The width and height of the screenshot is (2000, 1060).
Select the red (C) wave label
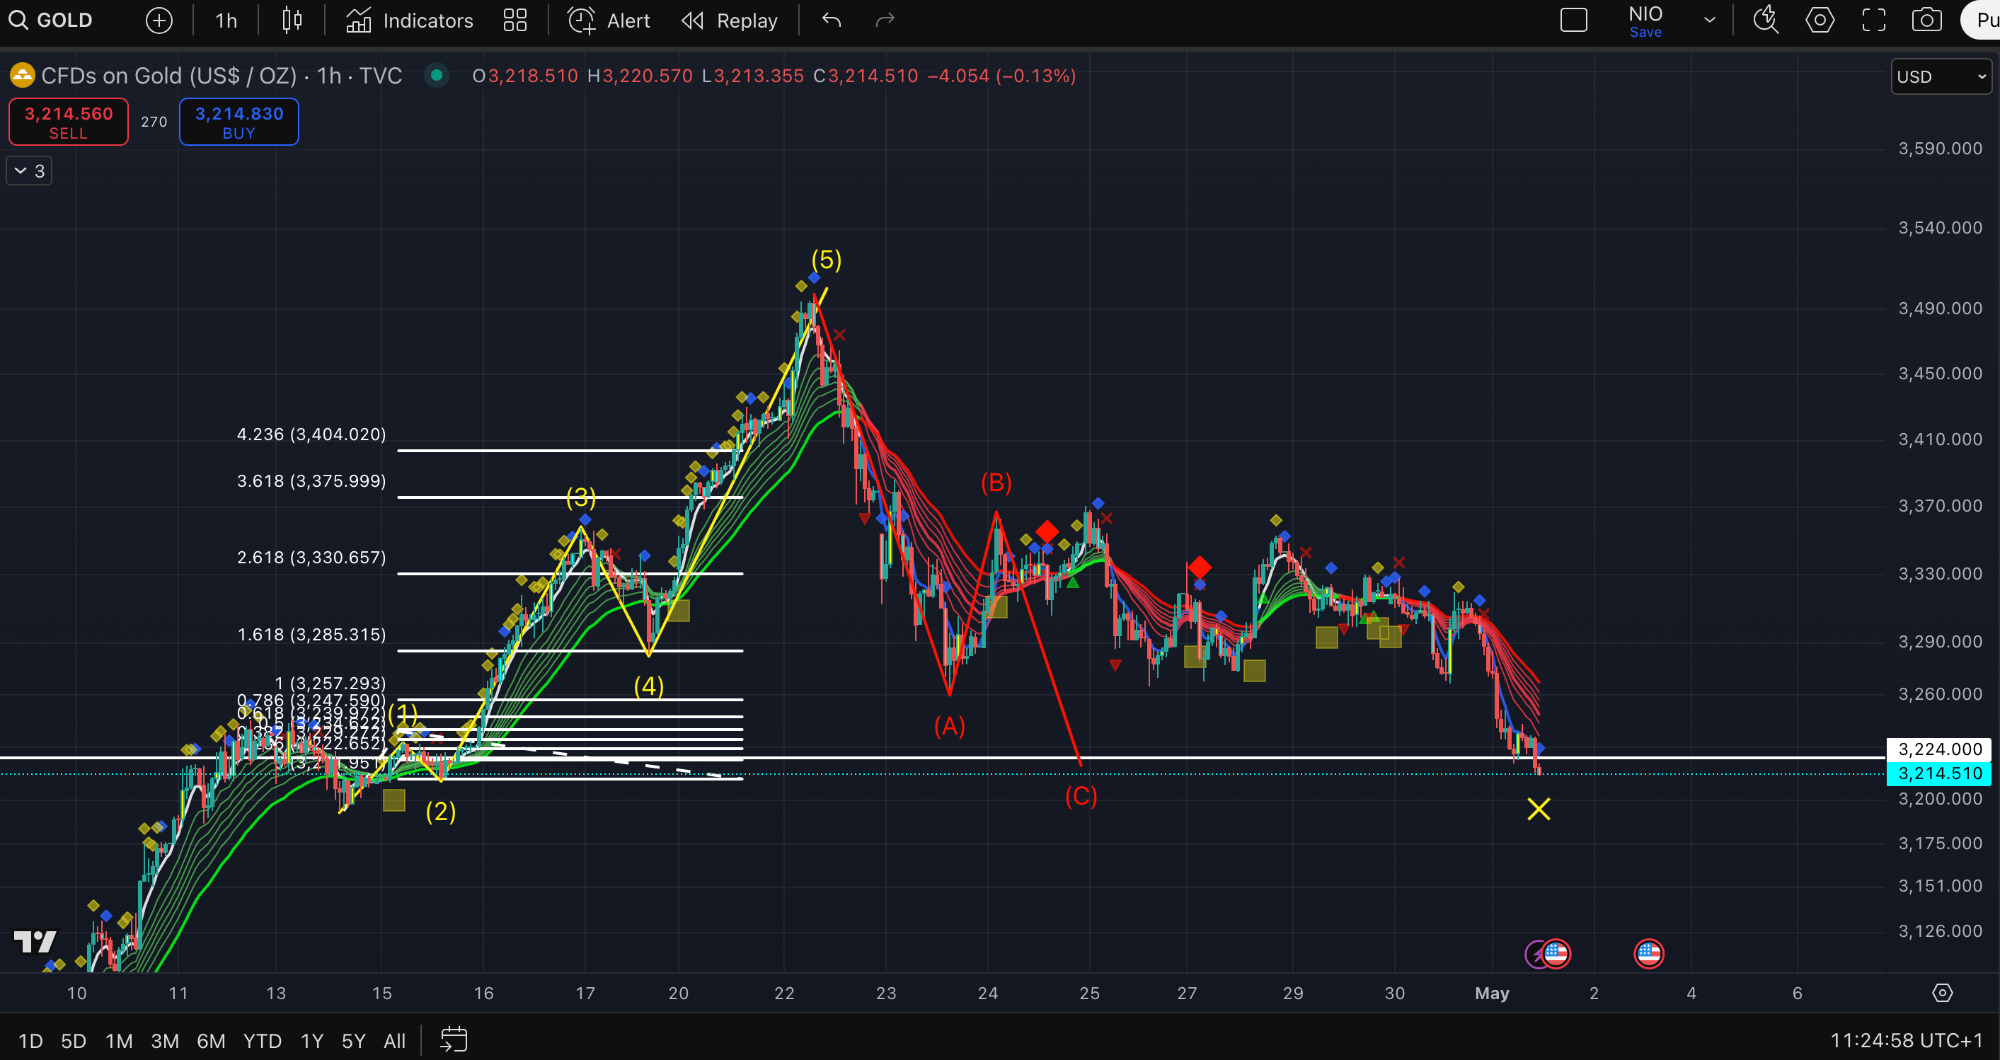[x=1081, y=796]
